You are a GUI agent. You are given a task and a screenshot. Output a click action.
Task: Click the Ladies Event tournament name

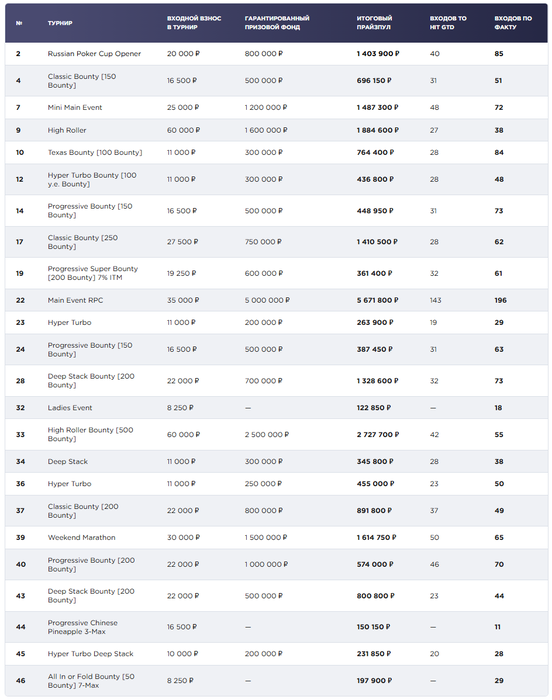70,408
